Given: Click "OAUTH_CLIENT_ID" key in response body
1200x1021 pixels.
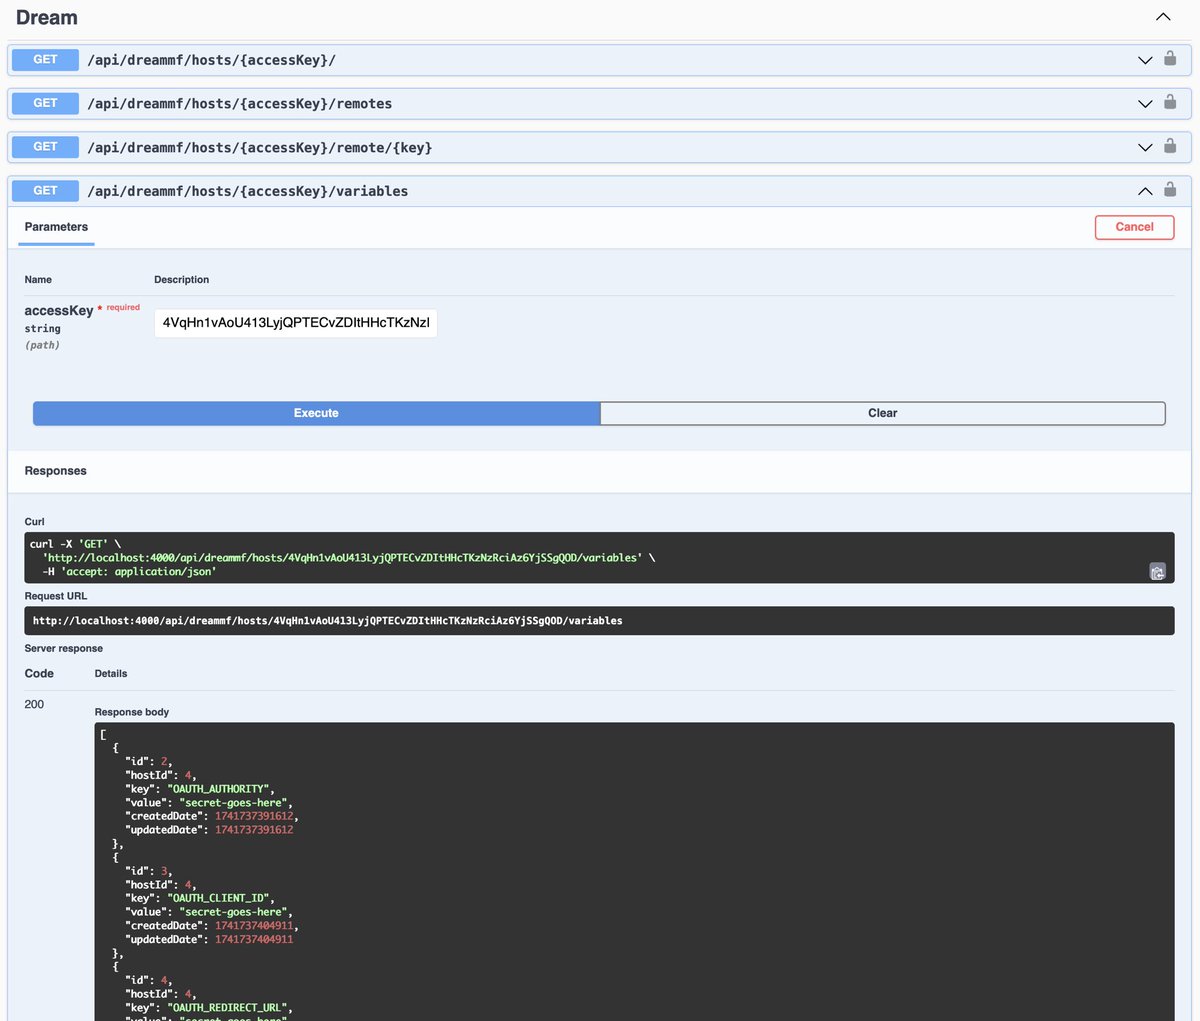Looking at the screenshot, I should pos(220,898).
